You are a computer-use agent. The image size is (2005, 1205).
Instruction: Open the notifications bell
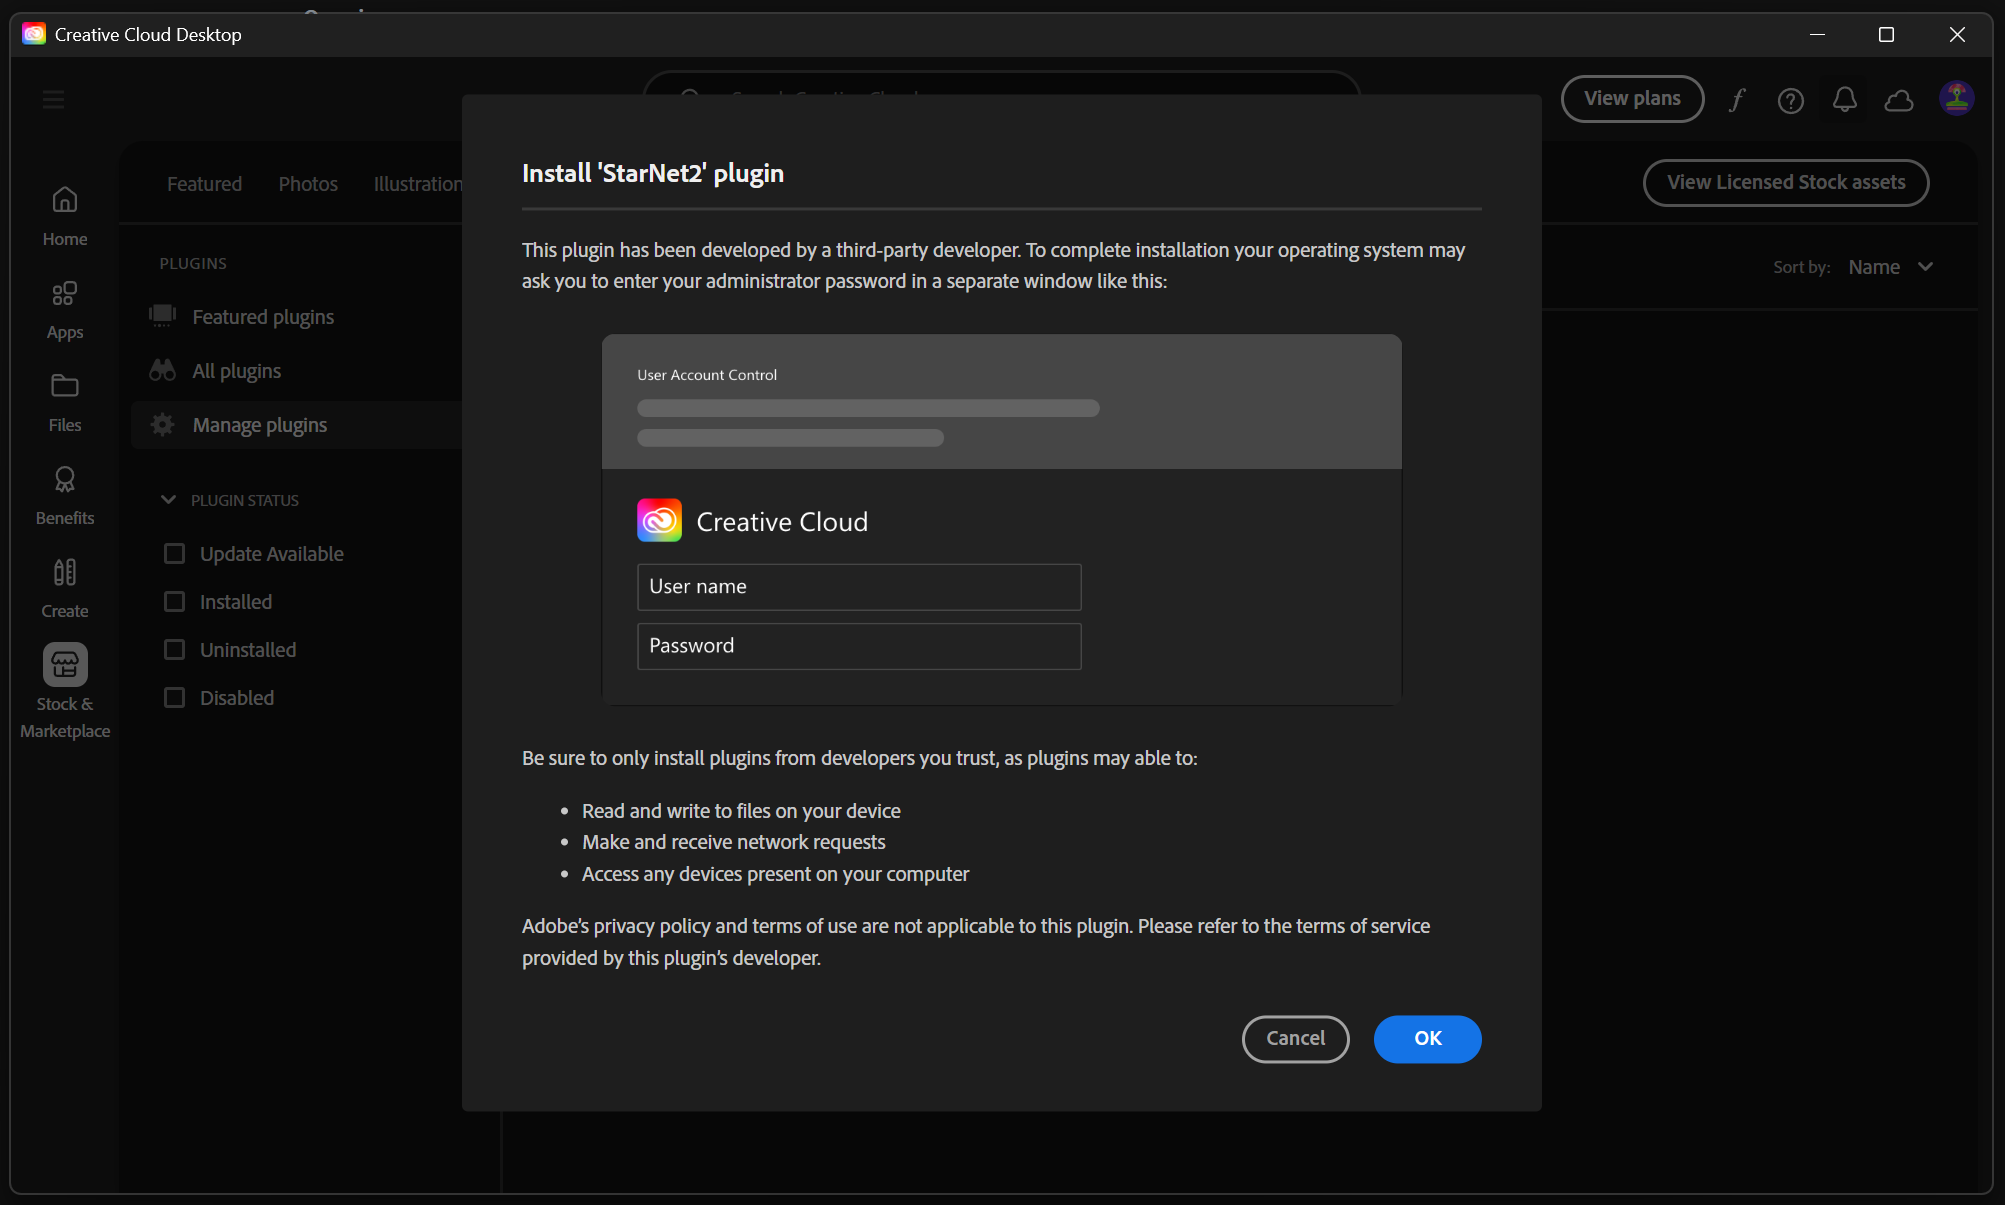[x=1845, y=99]
